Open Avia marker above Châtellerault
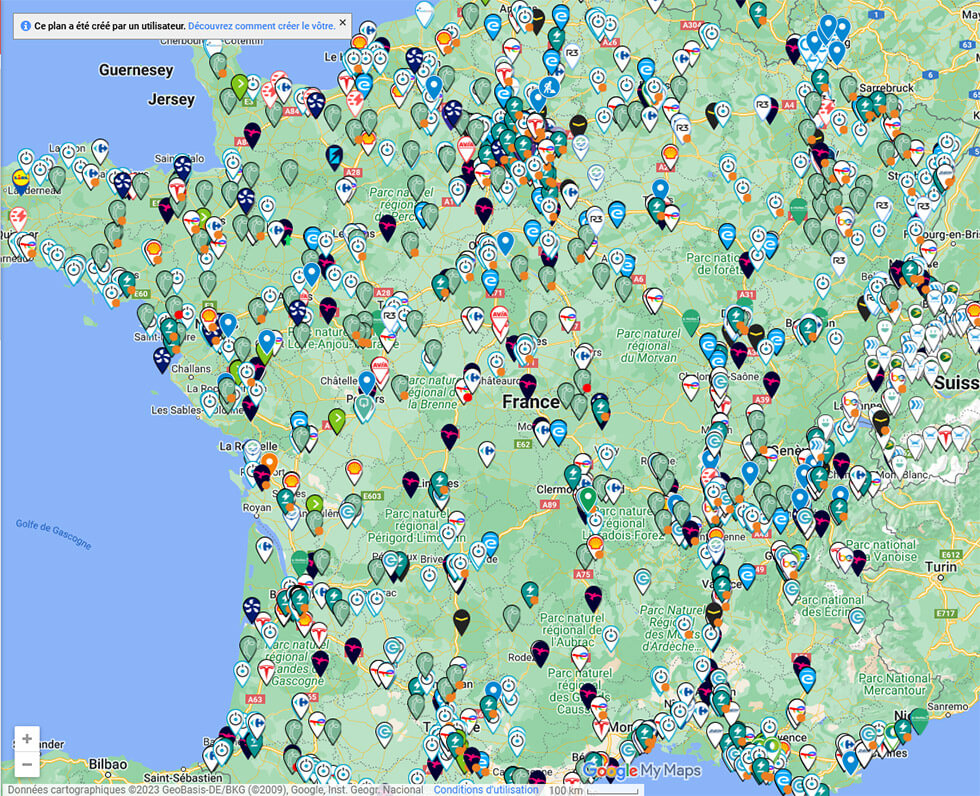The width and height of the screenshot is (980, 796). coord(380,368)
